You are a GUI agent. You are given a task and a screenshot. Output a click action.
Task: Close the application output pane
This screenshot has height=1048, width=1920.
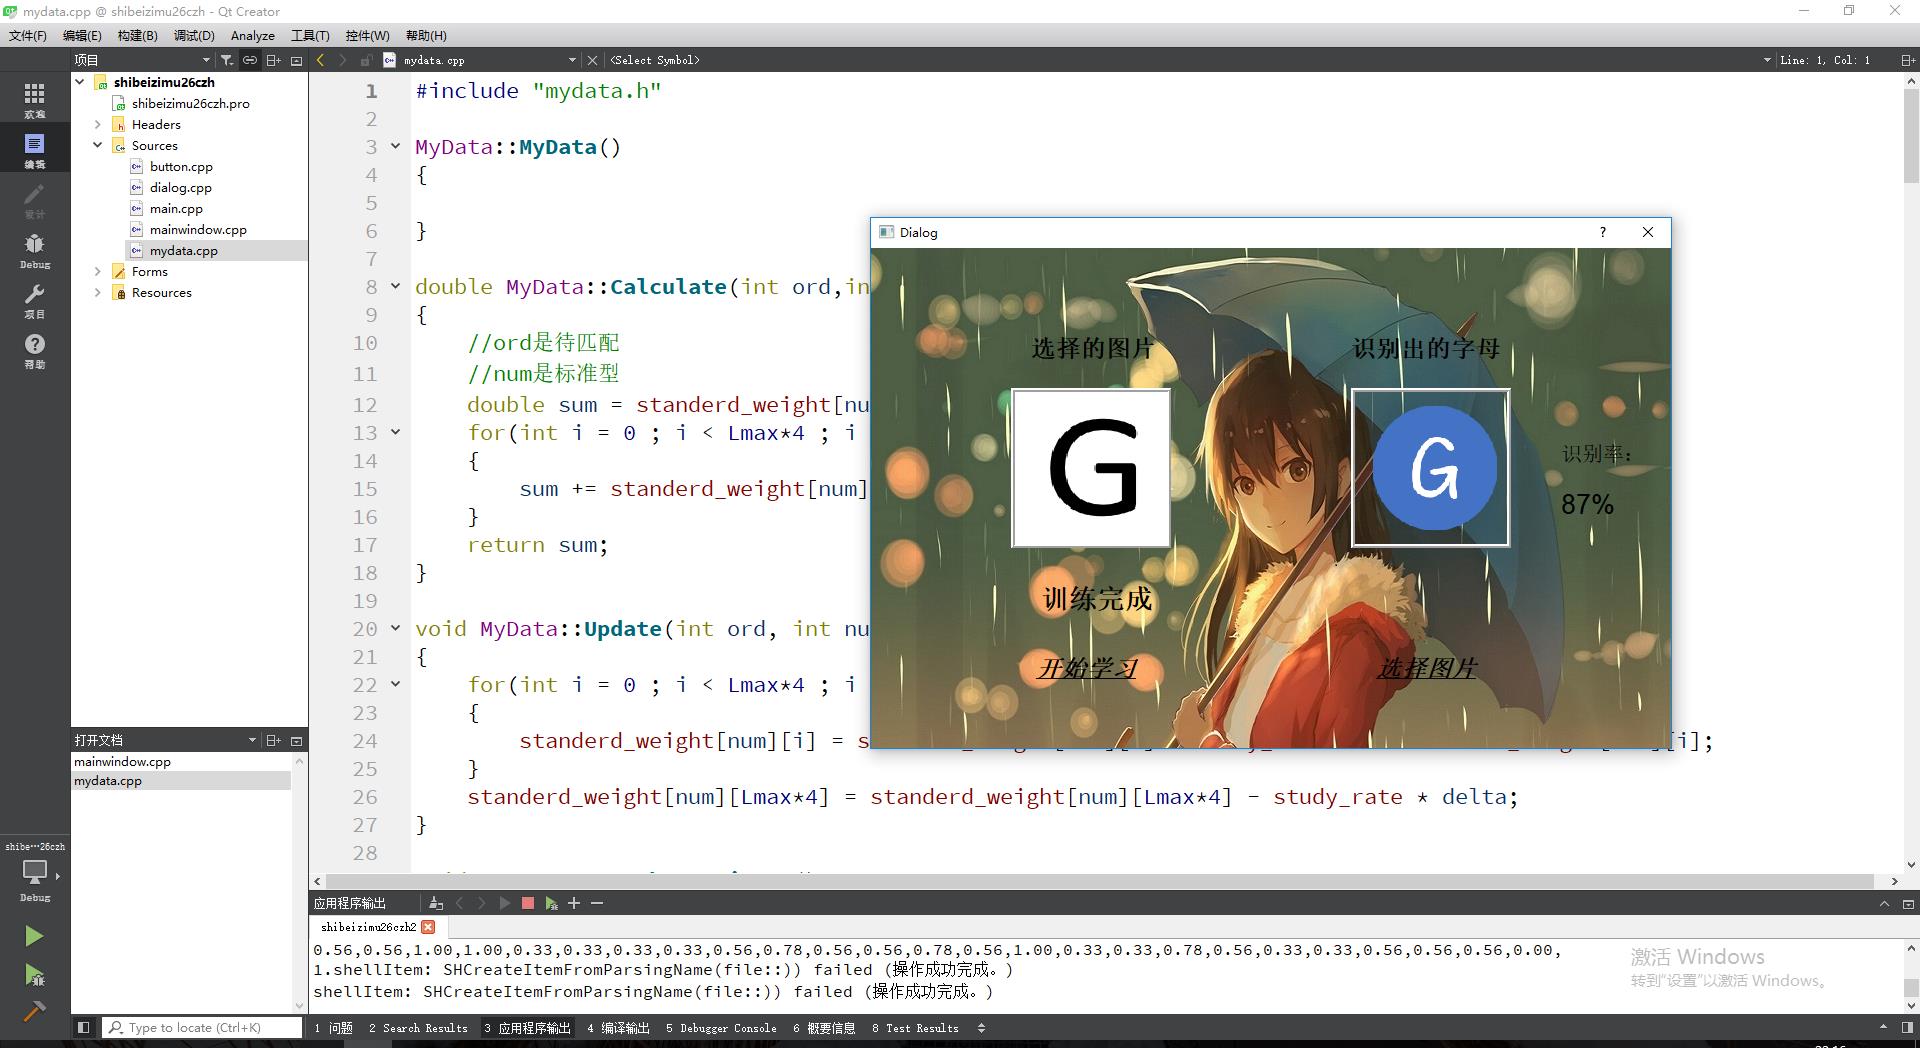click(x=1907, y=903)
